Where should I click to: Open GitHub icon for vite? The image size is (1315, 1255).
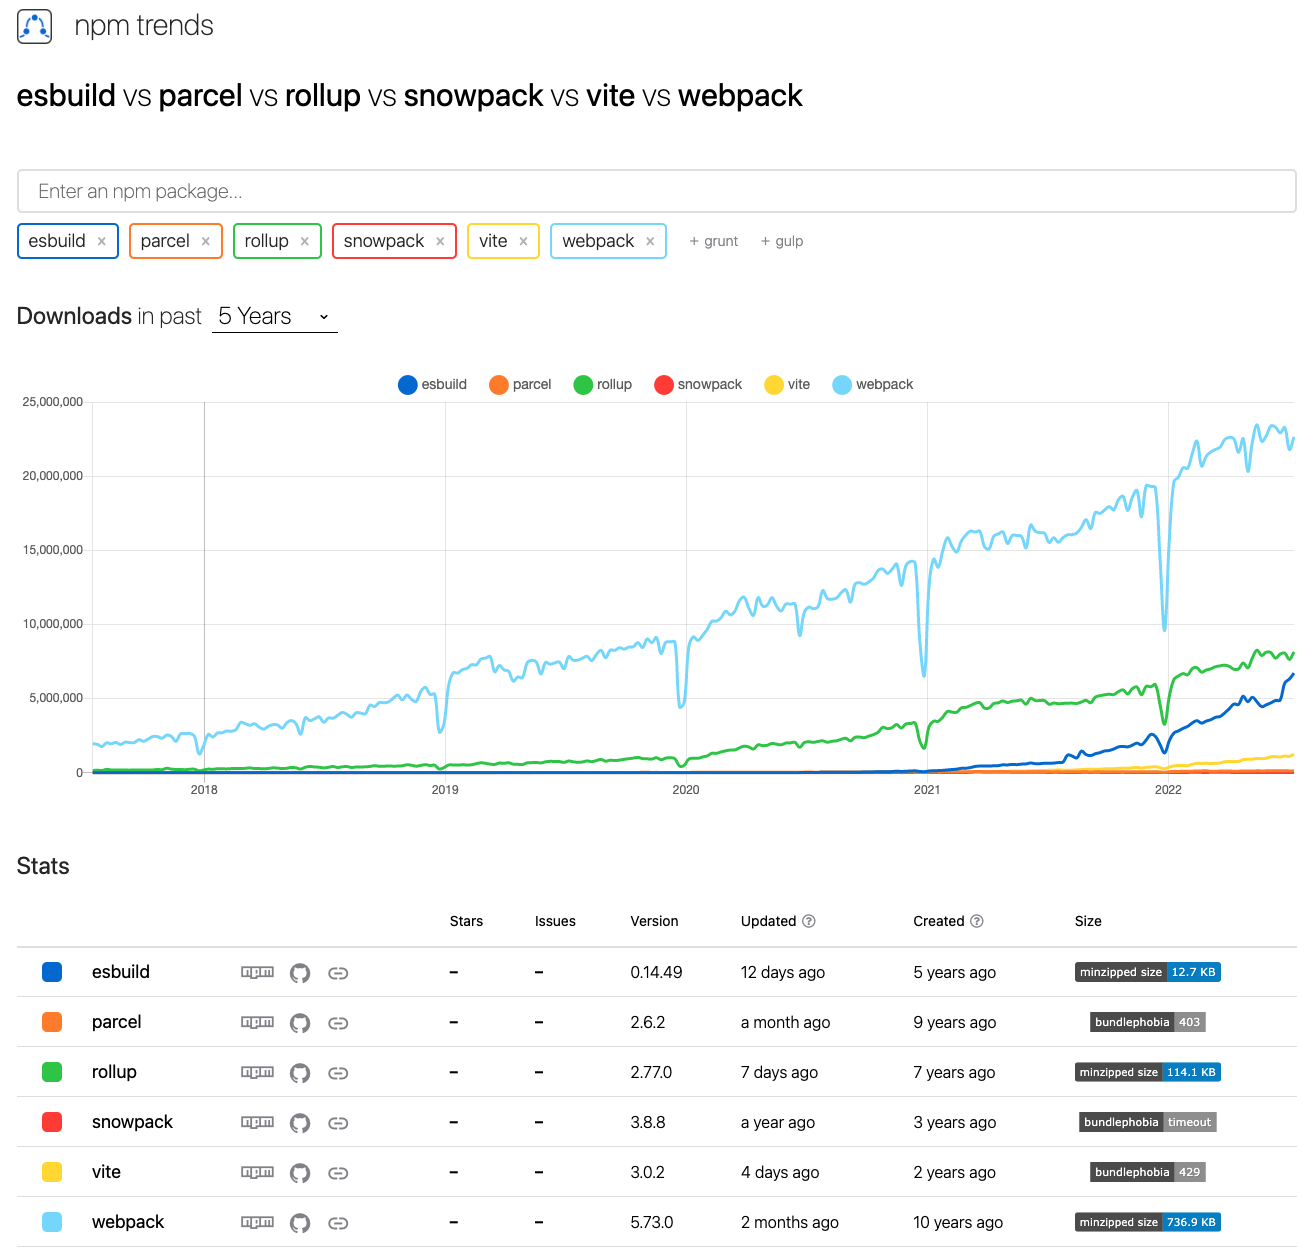tap(300, 1173)
